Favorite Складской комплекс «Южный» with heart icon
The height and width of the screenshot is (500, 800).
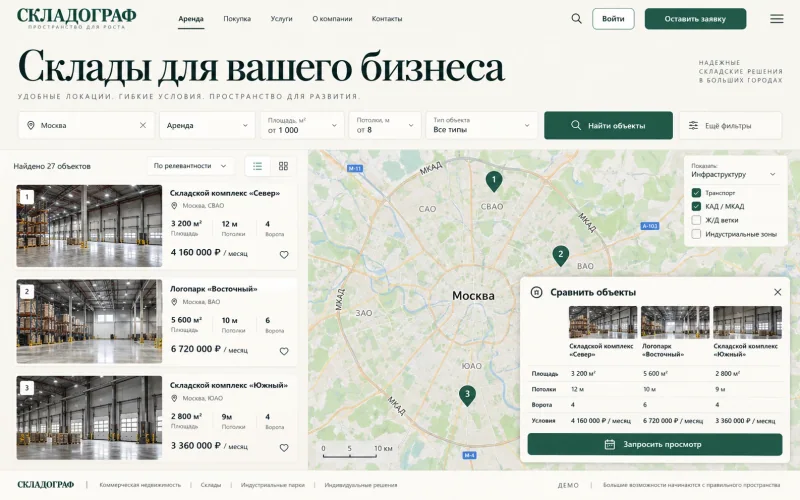[x=284, y=447]
